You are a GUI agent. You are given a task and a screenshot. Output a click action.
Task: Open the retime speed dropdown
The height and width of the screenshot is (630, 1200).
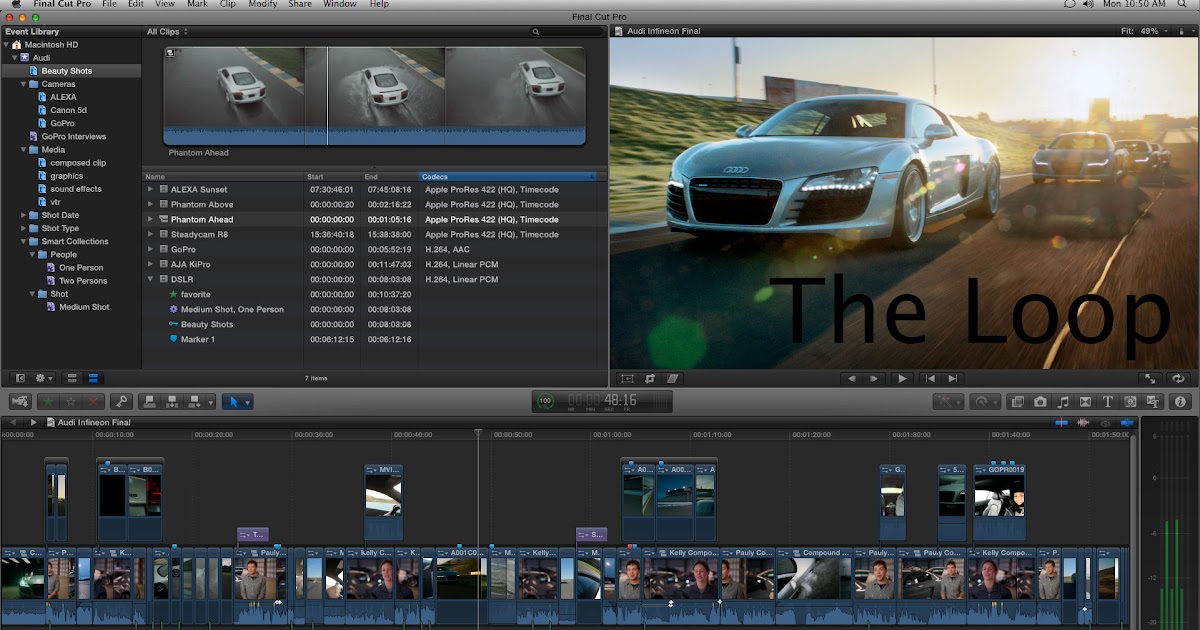coord(984,401)
